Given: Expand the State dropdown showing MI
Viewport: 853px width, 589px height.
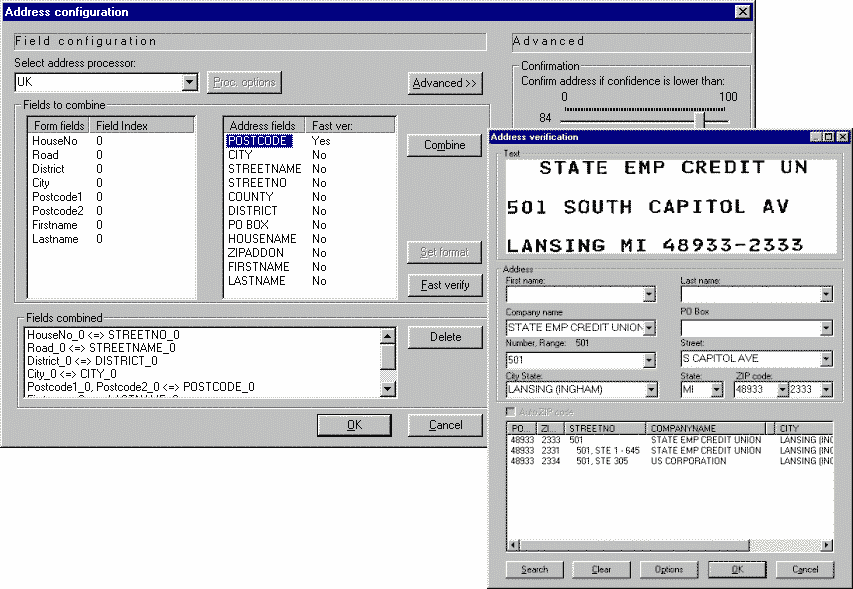Looking at the screenshot, I should [717, 390].
